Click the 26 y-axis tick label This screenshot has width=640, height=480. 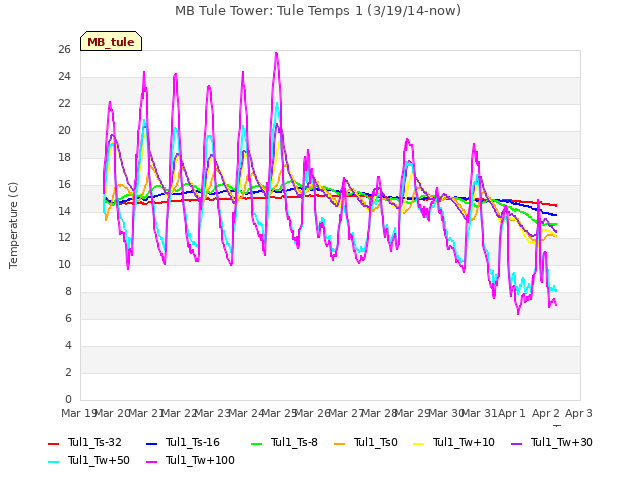point(64,50)
